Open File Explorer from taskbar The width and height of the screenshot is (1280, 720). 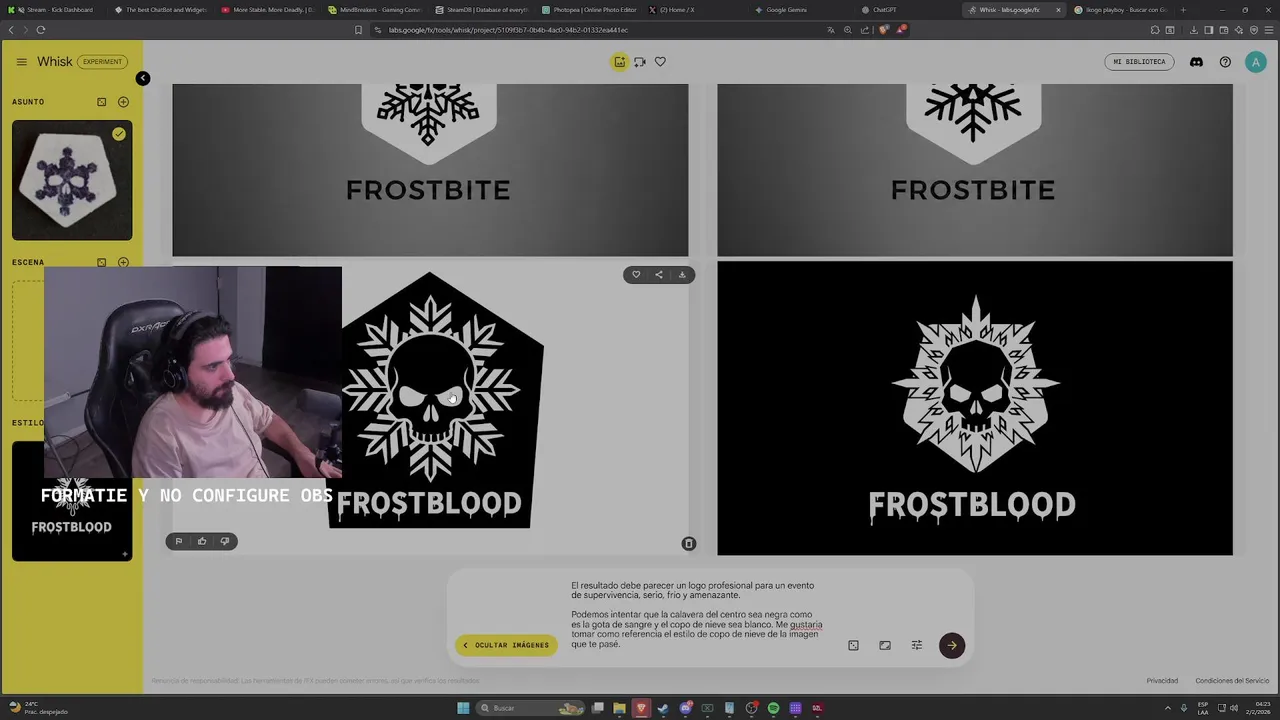pos(619,708)
